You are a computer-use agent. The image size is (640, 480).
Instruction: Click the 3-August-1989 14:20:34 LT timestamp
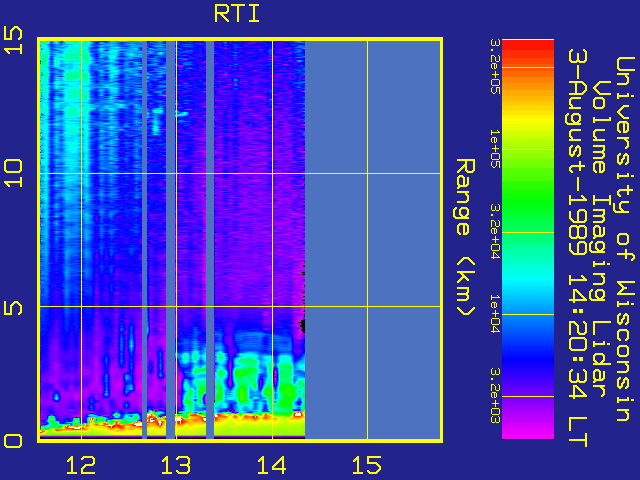(x=578, y=248)
